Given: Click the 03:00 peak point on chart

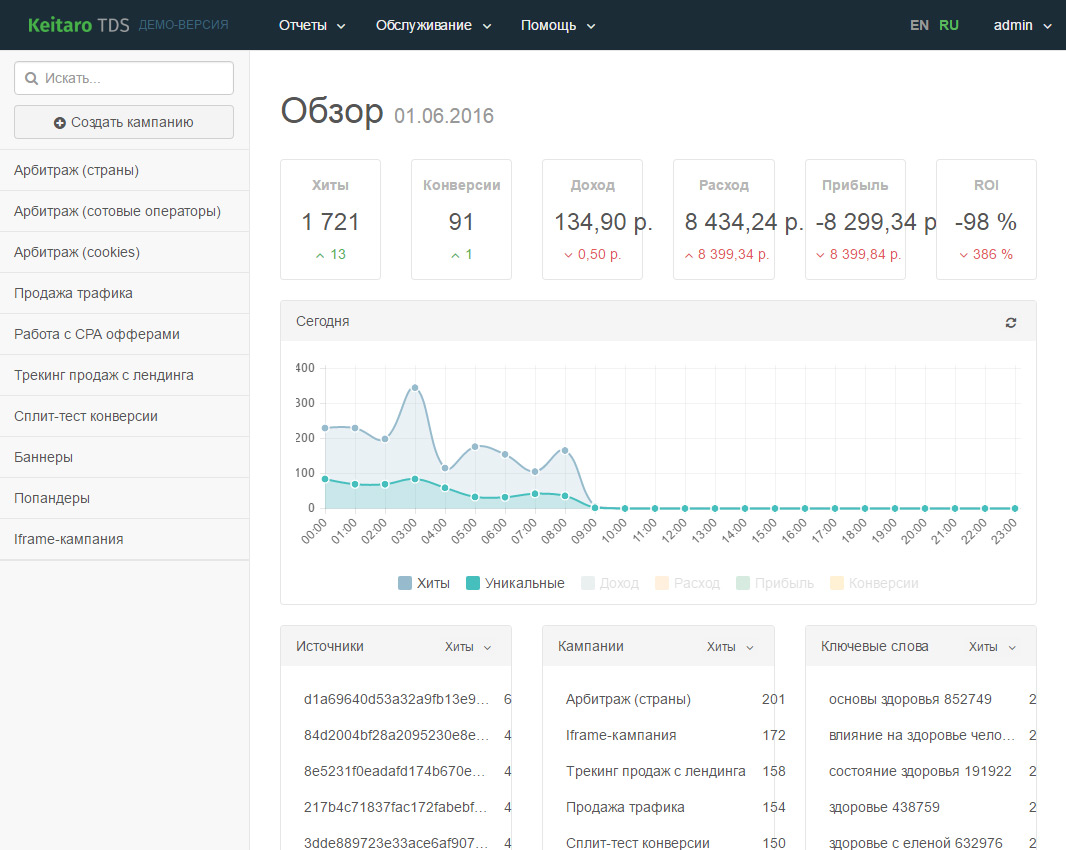Looking at the screenshot, I should 415,388.
